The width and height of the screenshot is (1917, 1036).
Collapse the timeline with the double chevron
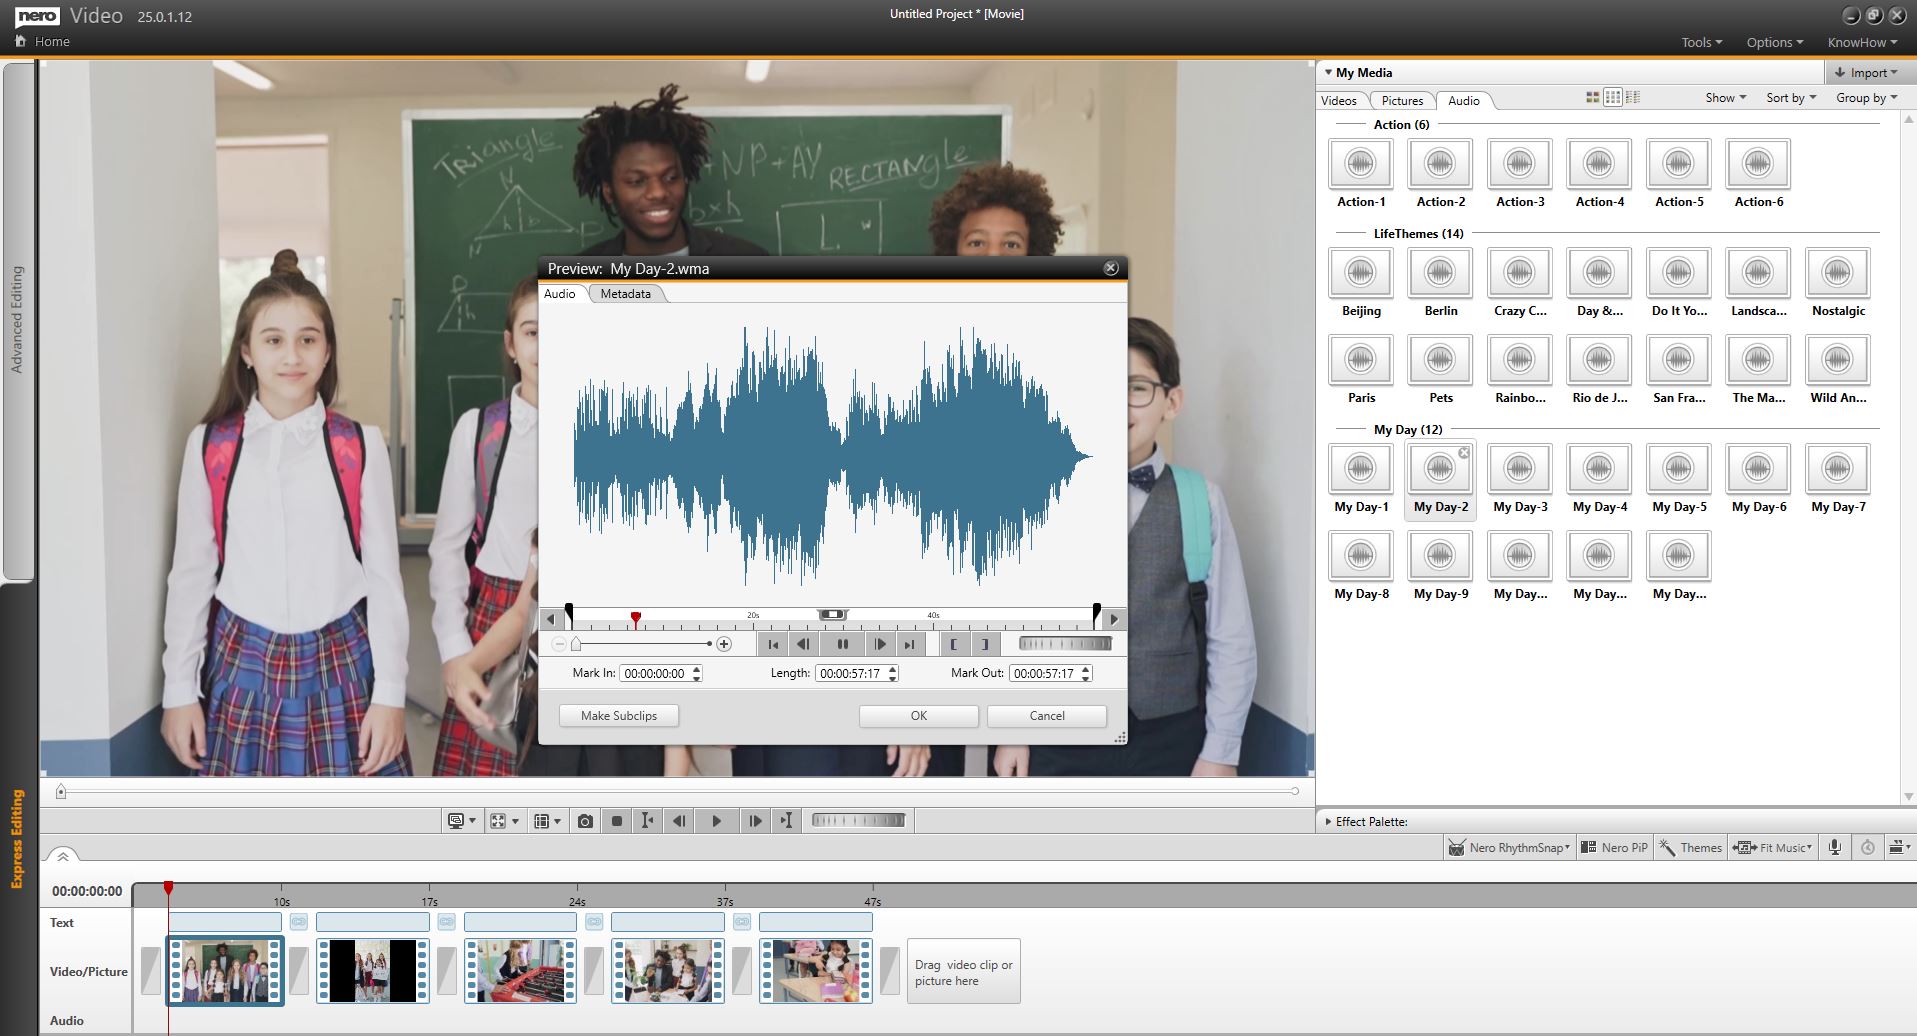(62, 856)
